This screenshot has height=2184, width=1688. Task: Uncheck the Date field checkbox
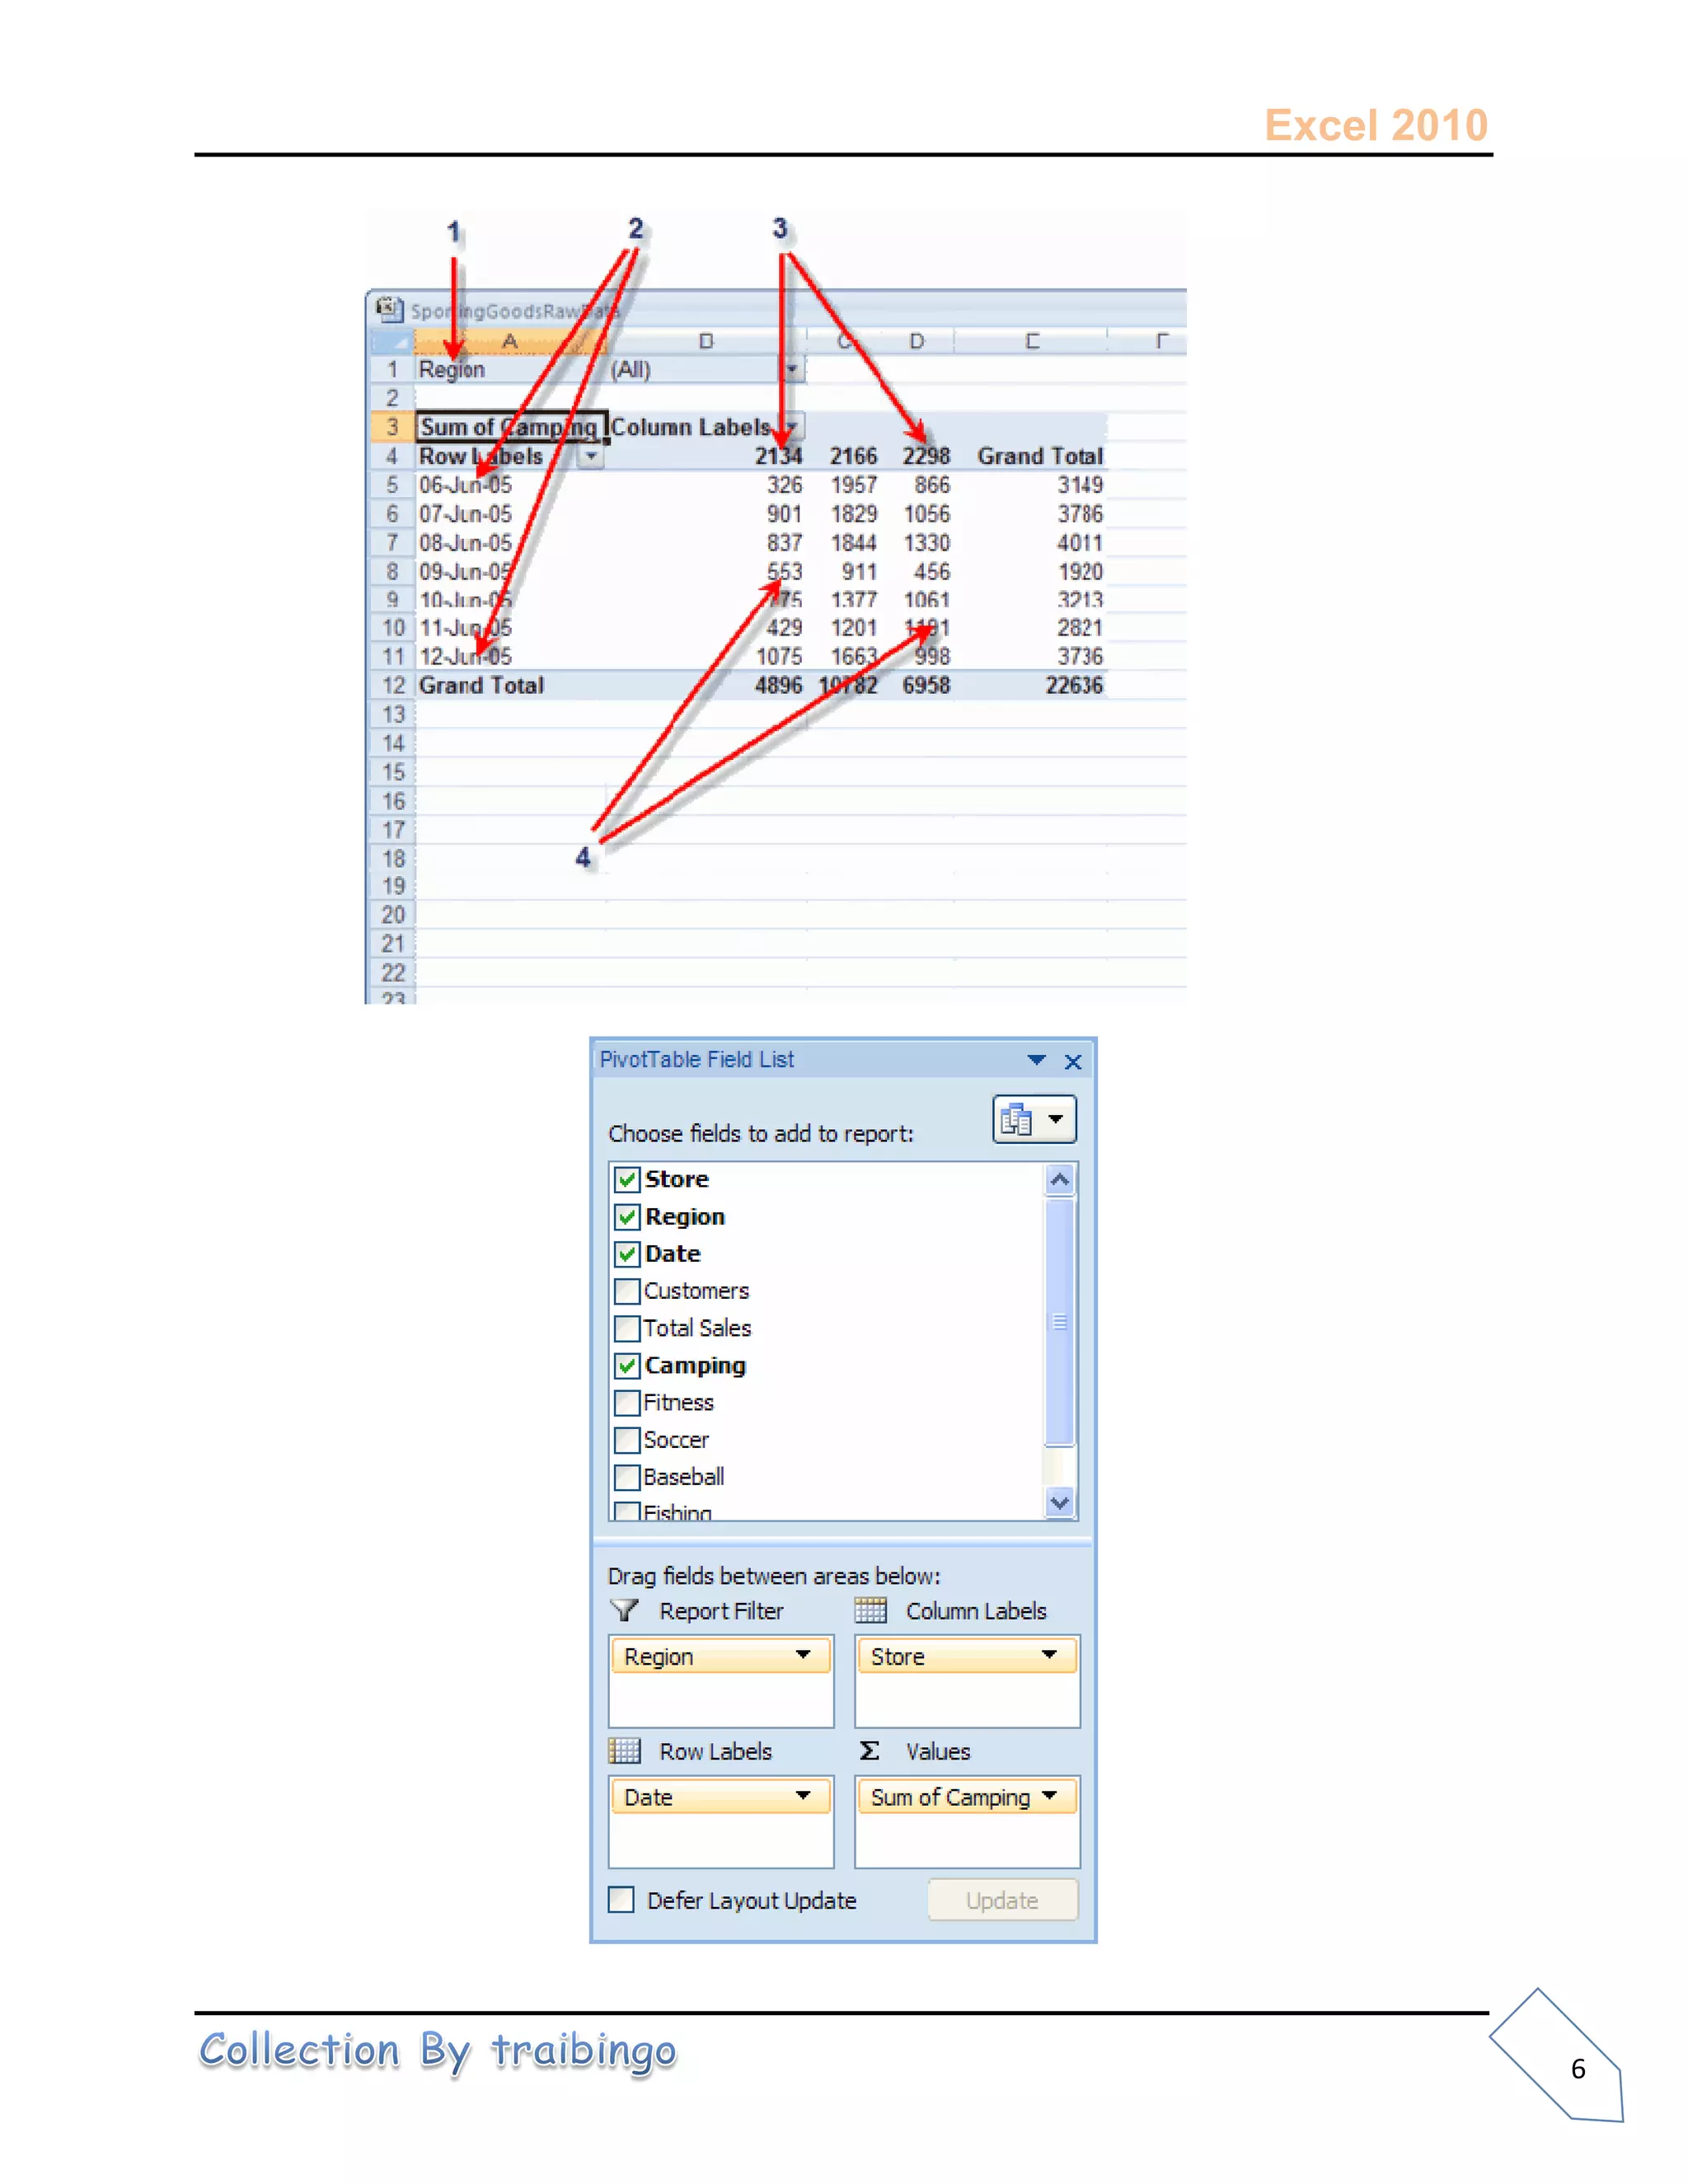627,1254
